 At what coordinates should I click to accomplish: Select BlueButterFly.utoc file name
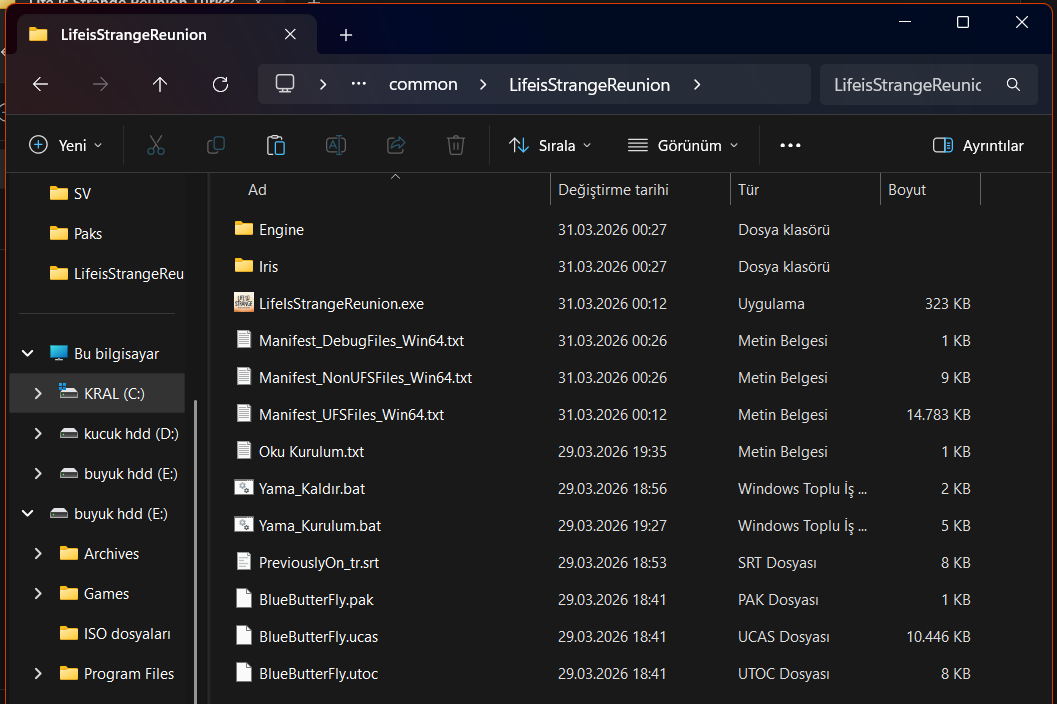tap(318, 674)
